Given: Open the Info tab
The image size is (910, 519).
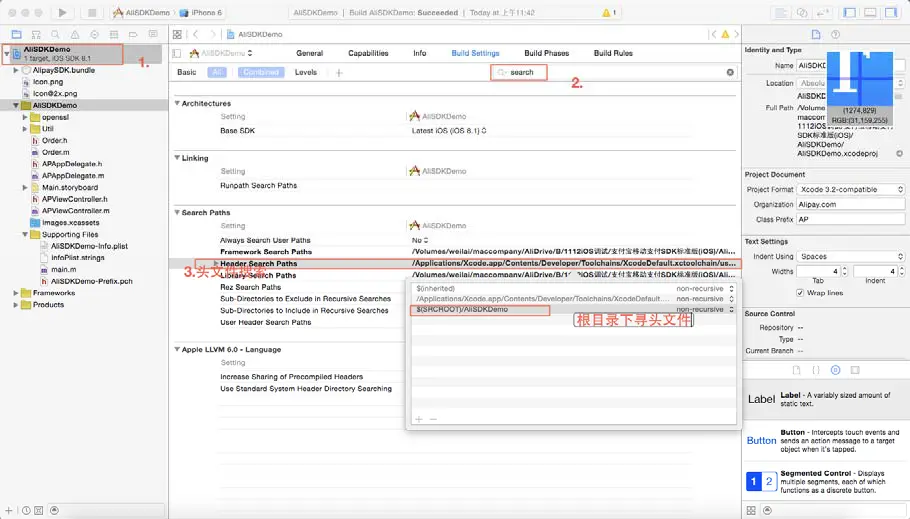Looking at the screenshot, I should coord(420,53).
